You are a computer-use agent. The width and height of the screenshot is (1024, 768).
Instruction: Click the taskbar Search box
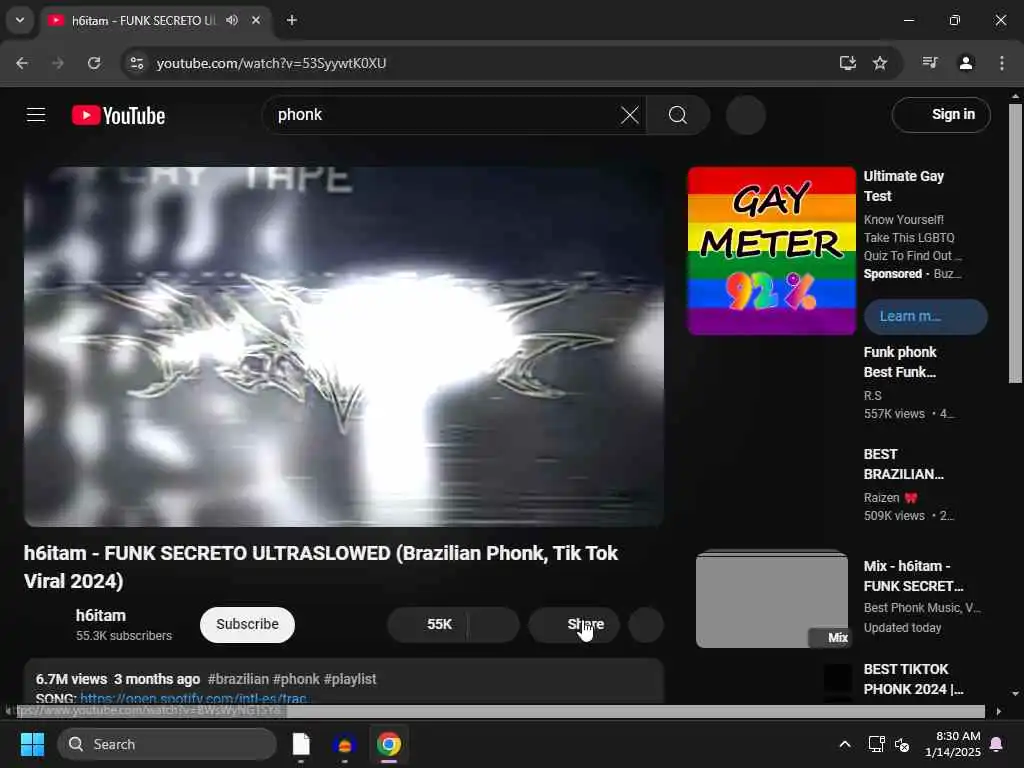pyautogui.click(x=167, y=744)
